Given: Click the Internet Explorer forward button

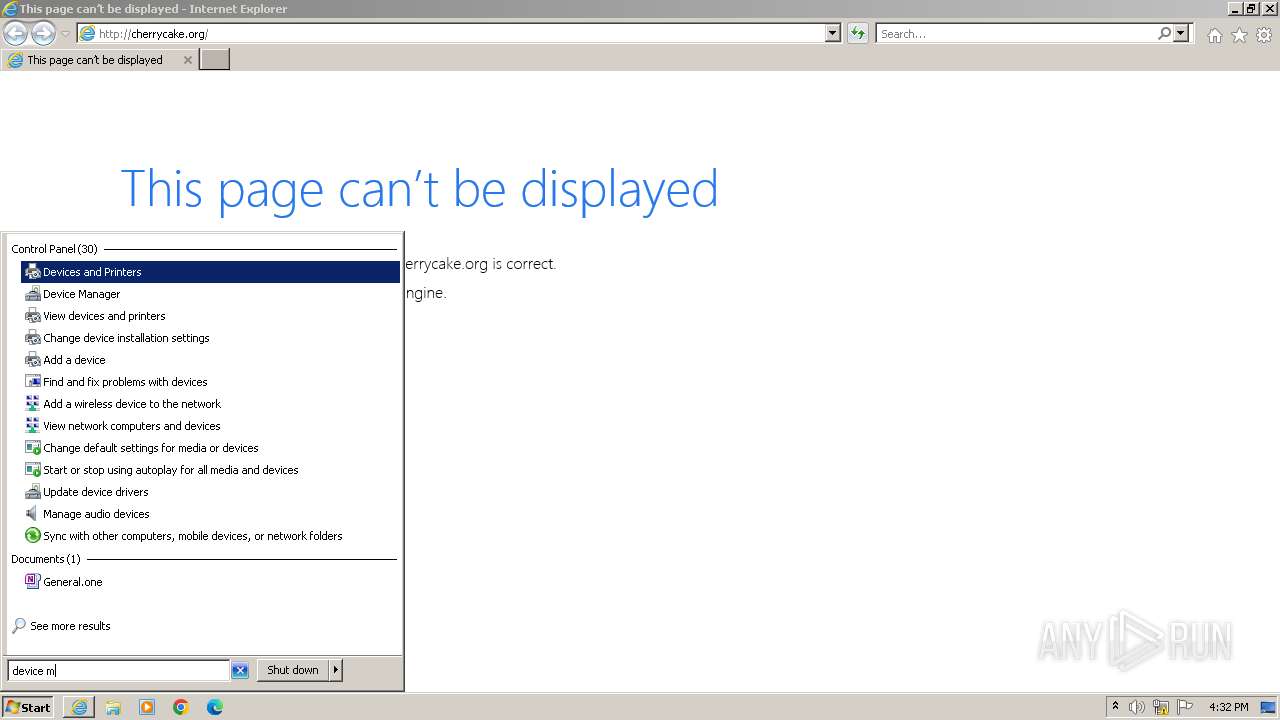Looking at the screenshot, I should point(43,33).
